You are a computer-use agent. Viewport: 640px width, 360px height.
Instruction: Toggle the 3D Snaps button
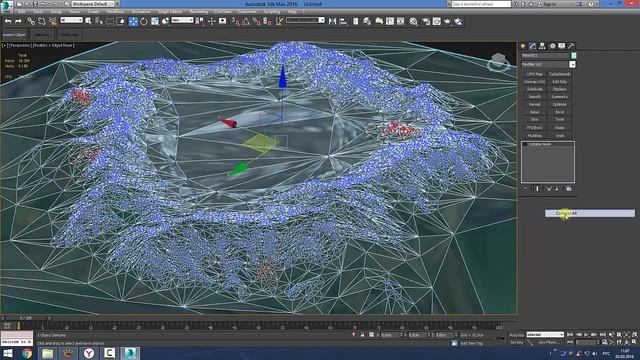point(235,21)
